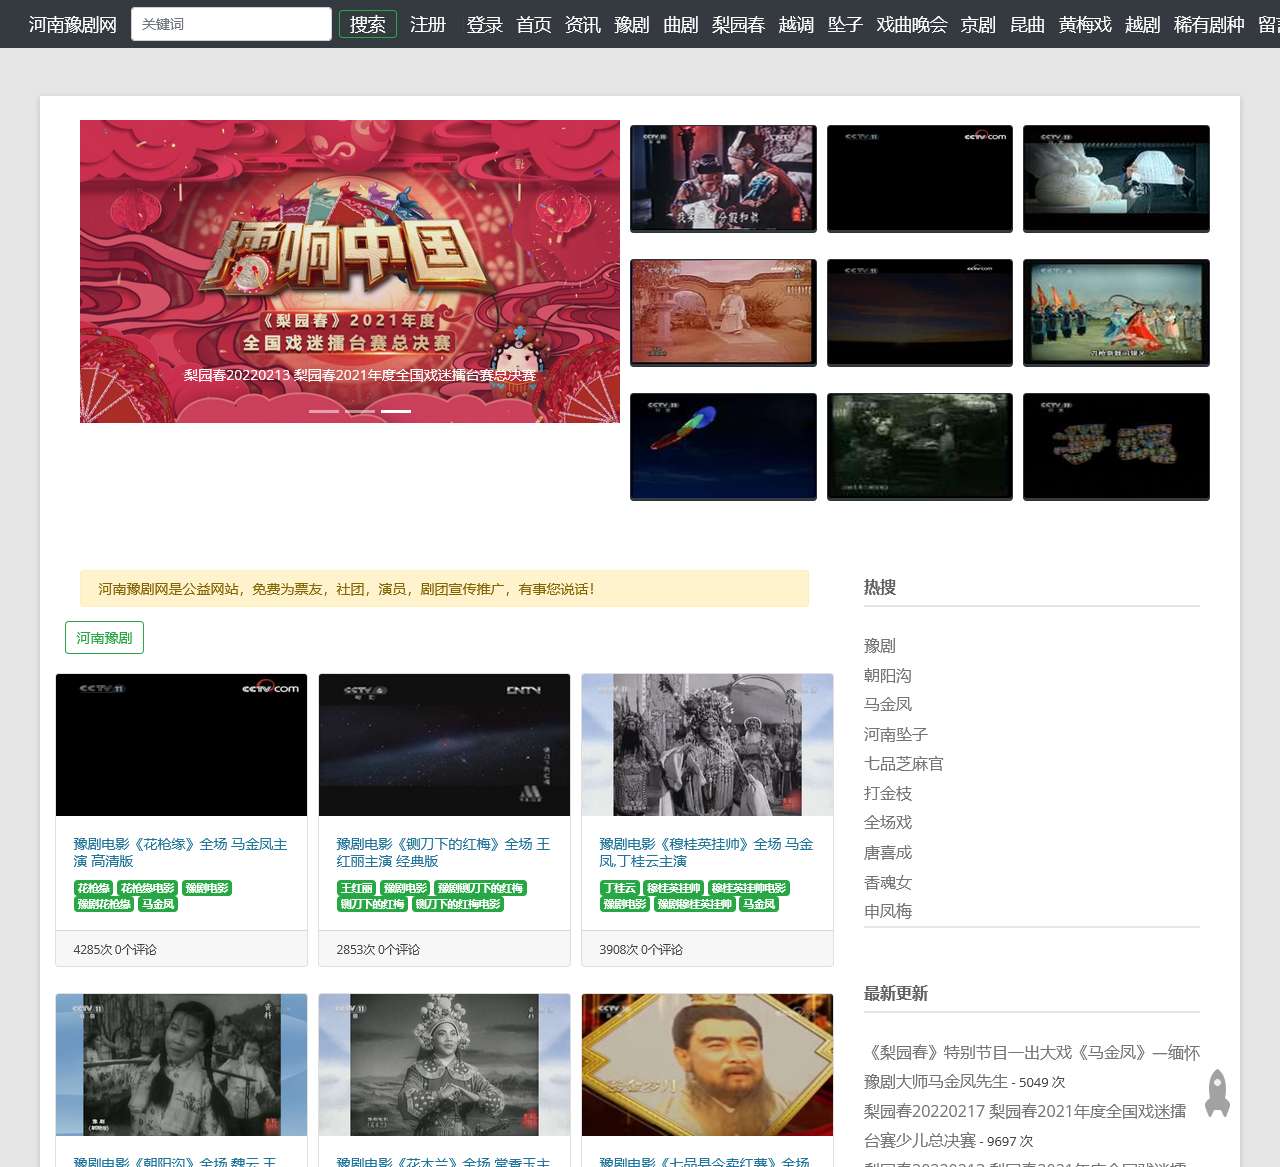Click the green 搜索 search button
The image size is (1280, 1167).
click(x=367, y=24)
